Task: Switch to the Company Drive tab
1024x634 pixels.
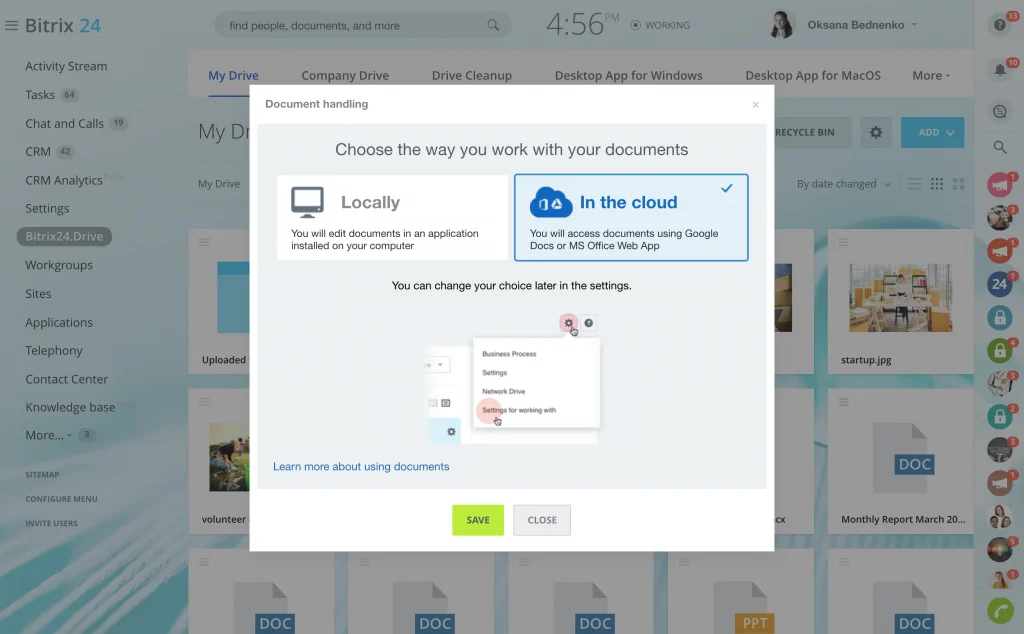Action: pyautogui.click(x=345, y=75)
